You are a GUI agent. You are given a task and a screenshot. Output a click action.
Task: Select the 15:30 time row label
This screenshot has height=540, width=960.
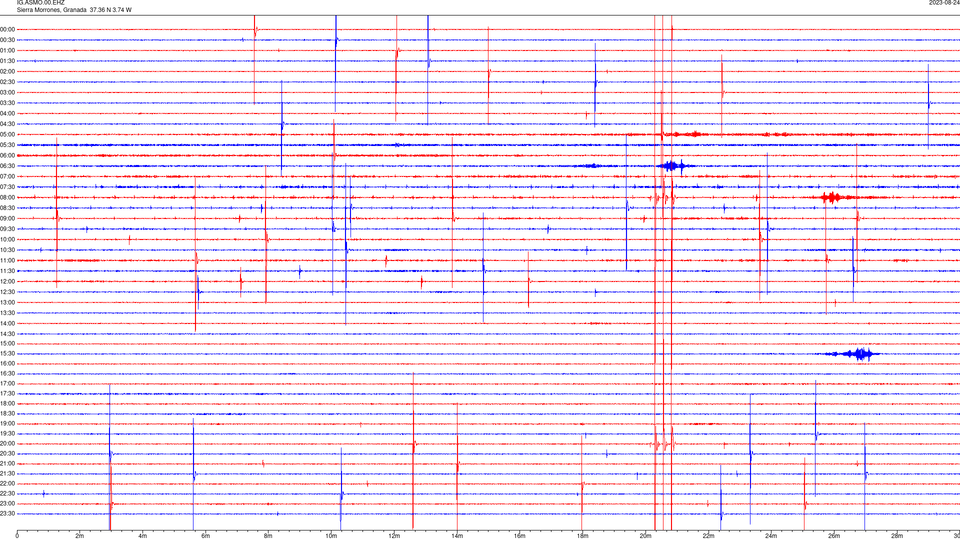click(x=8, y=353)
